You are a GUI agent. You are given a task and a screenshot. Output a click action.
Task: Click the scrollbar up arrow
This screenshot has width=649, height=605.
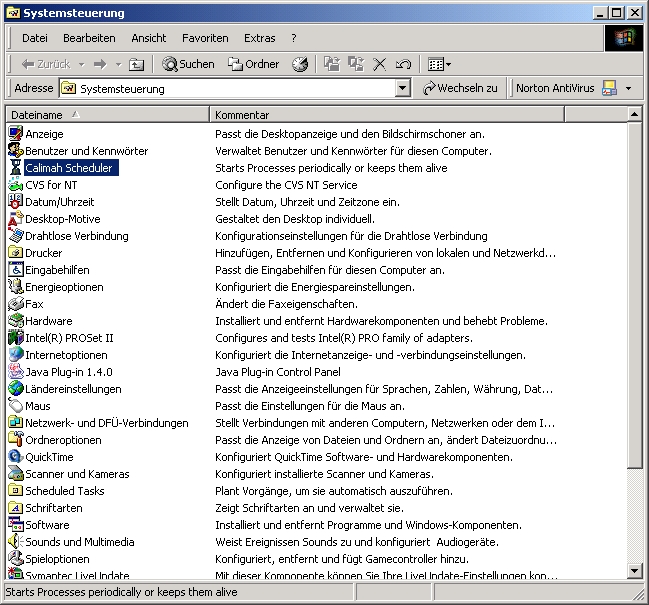tap(634, 113)
